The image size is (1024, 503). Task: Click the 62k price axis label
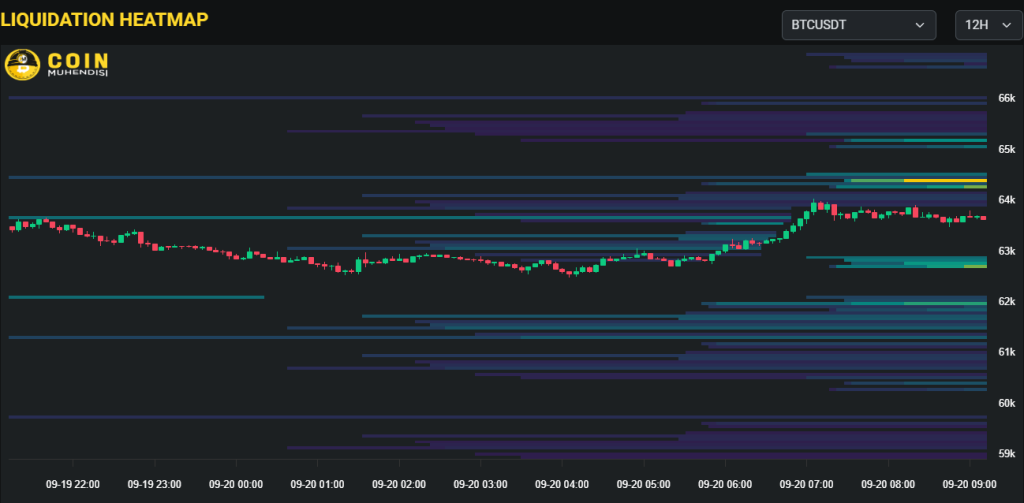pos(1006,301)
